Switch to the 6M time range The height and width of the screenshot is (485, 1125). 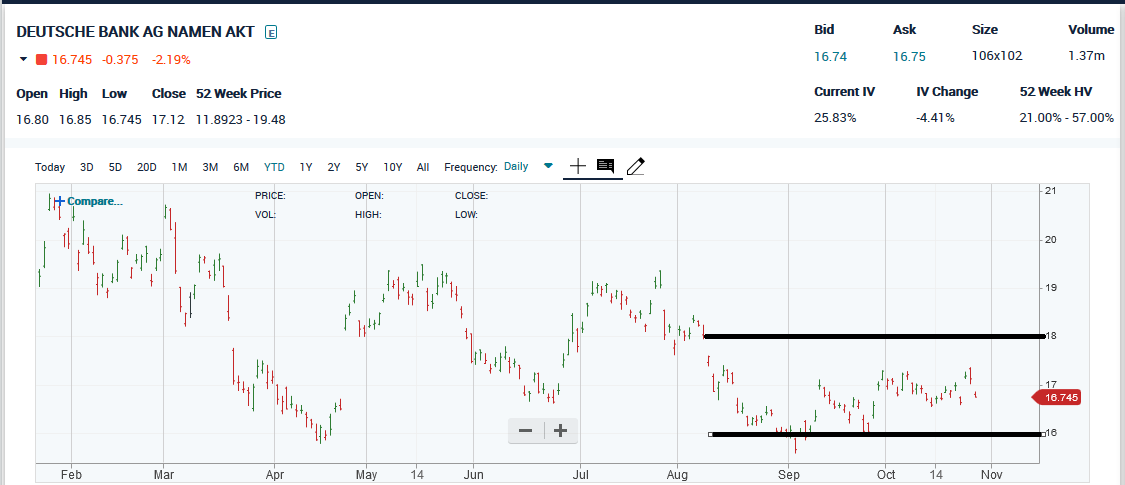click(241, 167)
